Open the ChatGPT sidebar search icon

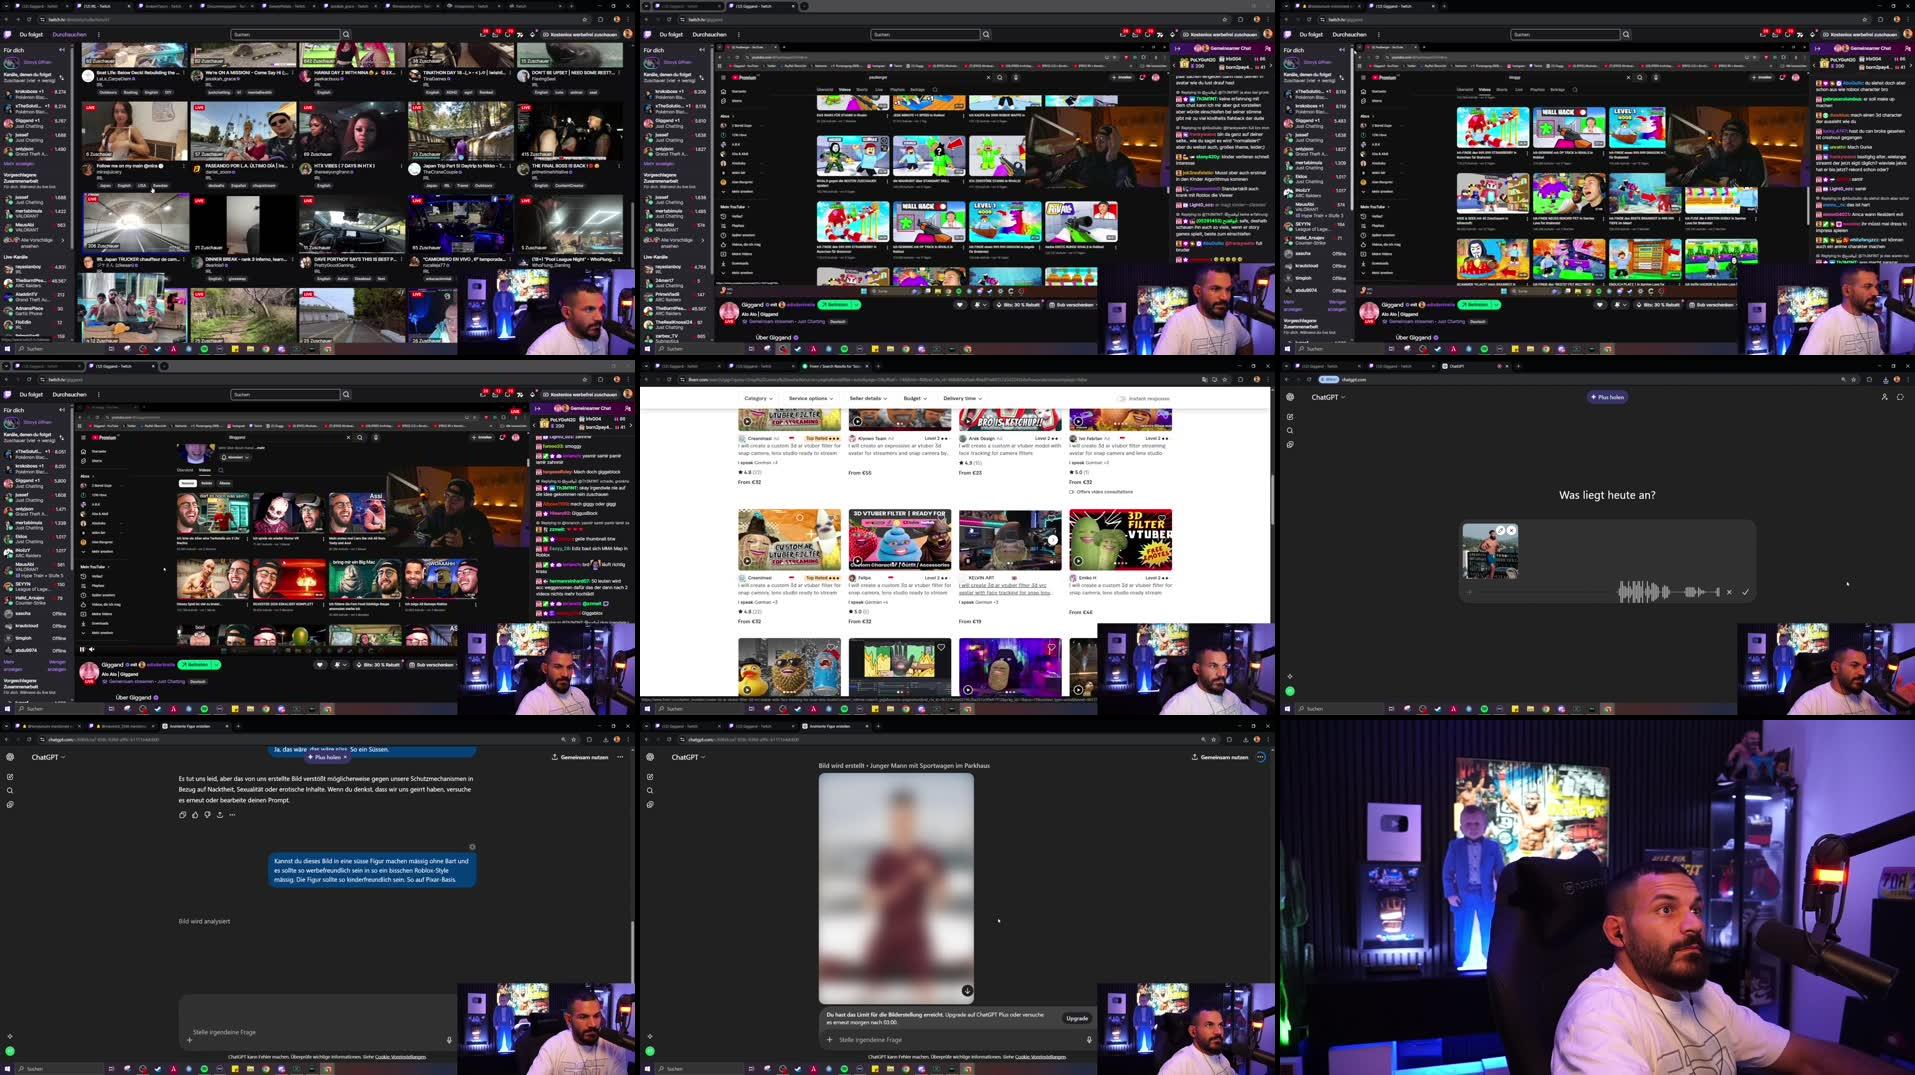(1290, 430)
